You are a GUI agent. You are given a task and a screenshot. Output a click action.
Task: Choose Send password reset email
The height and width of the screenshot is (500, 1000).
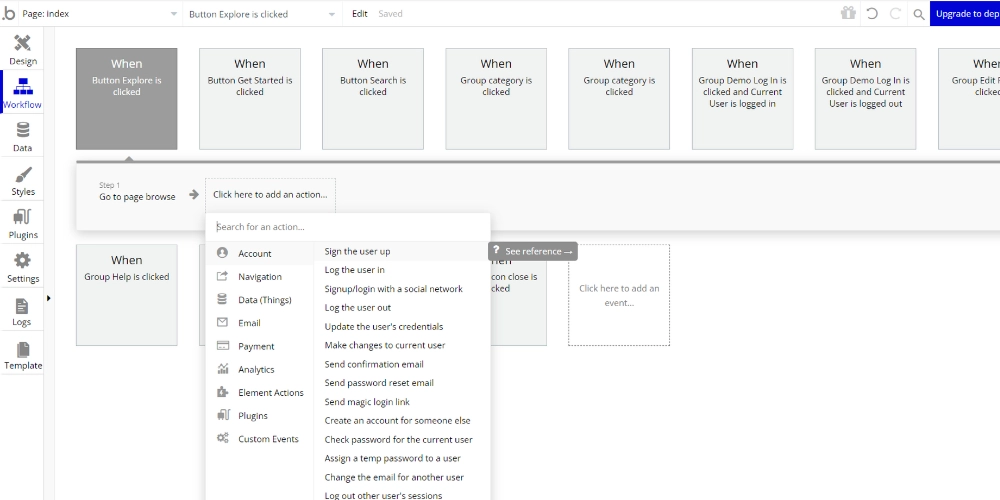coord(402,383)
